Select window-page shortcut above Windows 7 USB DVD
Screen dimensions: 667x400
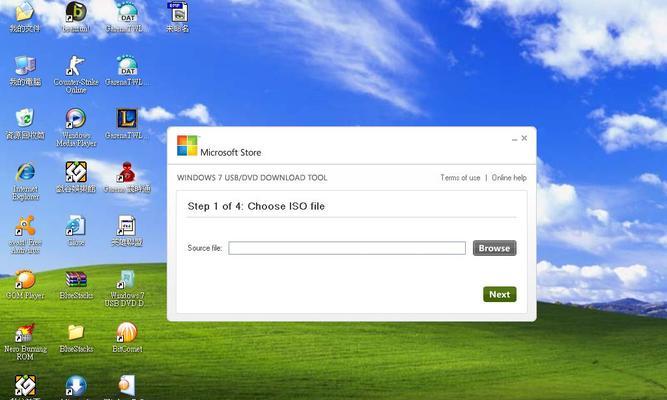tap(127, 231)
